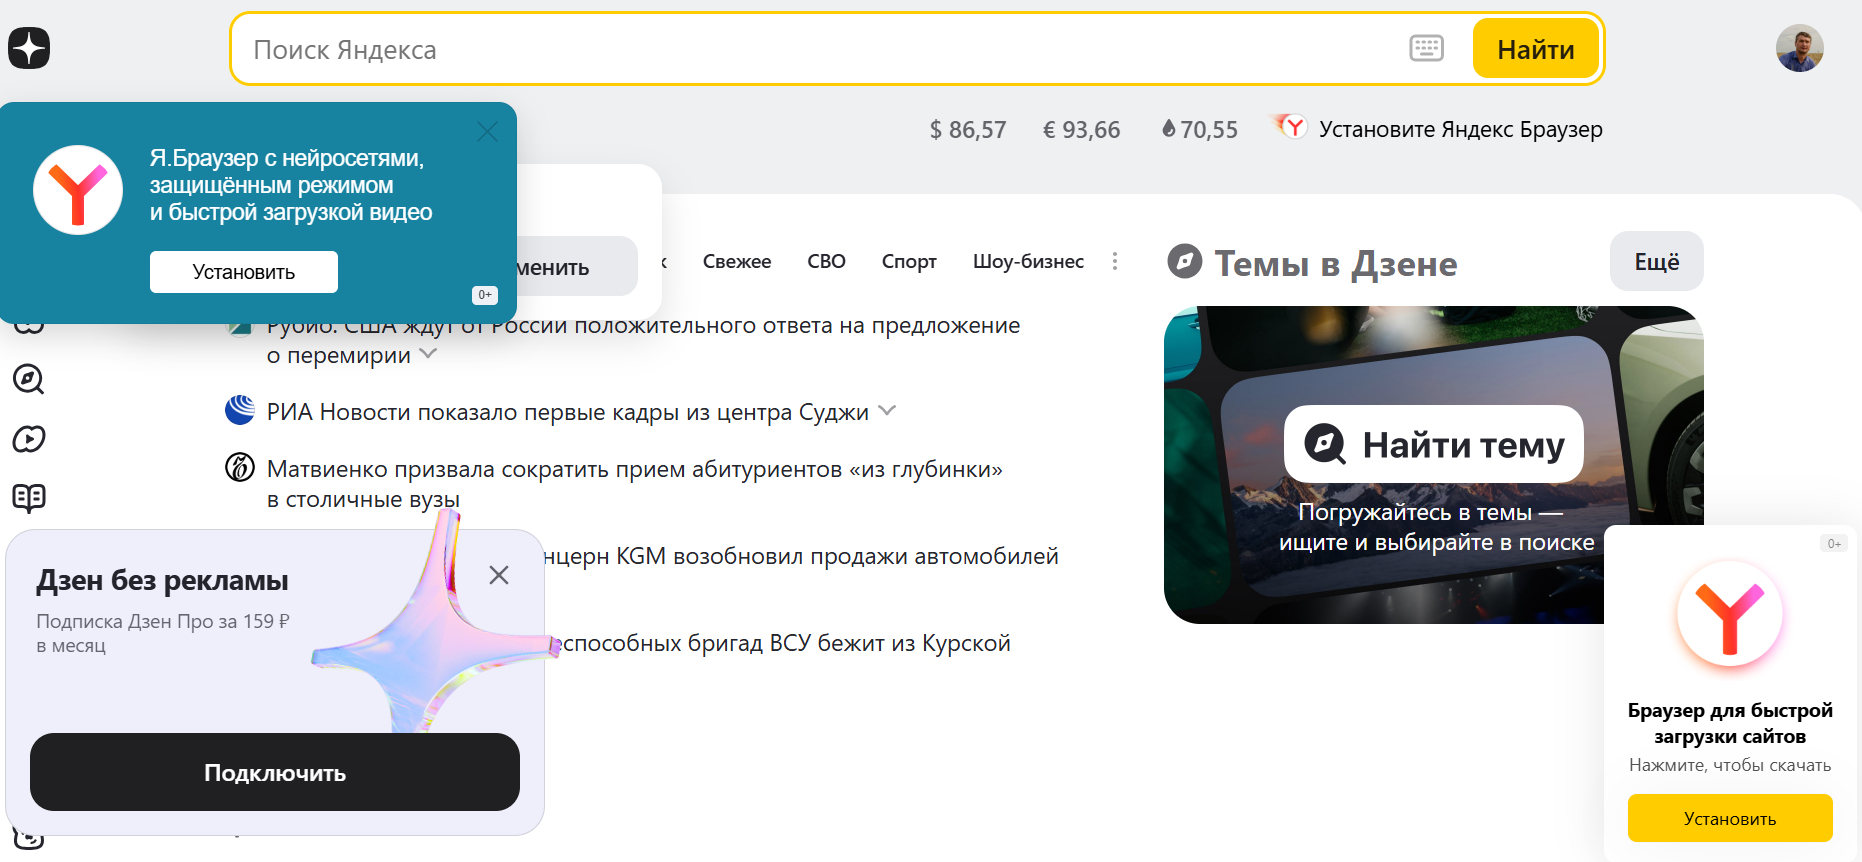The width and height of the screenshot is (1862, 862).
Task: Open the open-book articles sidebar icon
Action: coord(28,497)
